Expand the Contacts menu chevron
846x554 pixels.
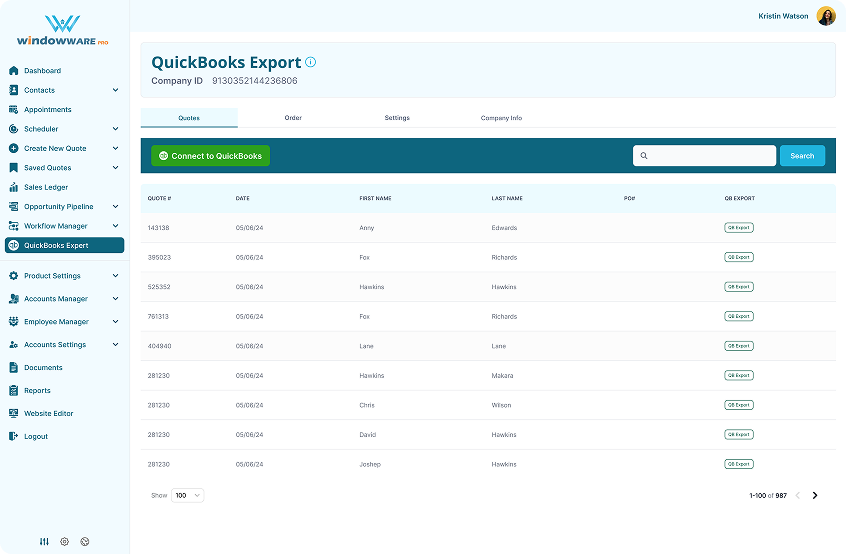115,90
